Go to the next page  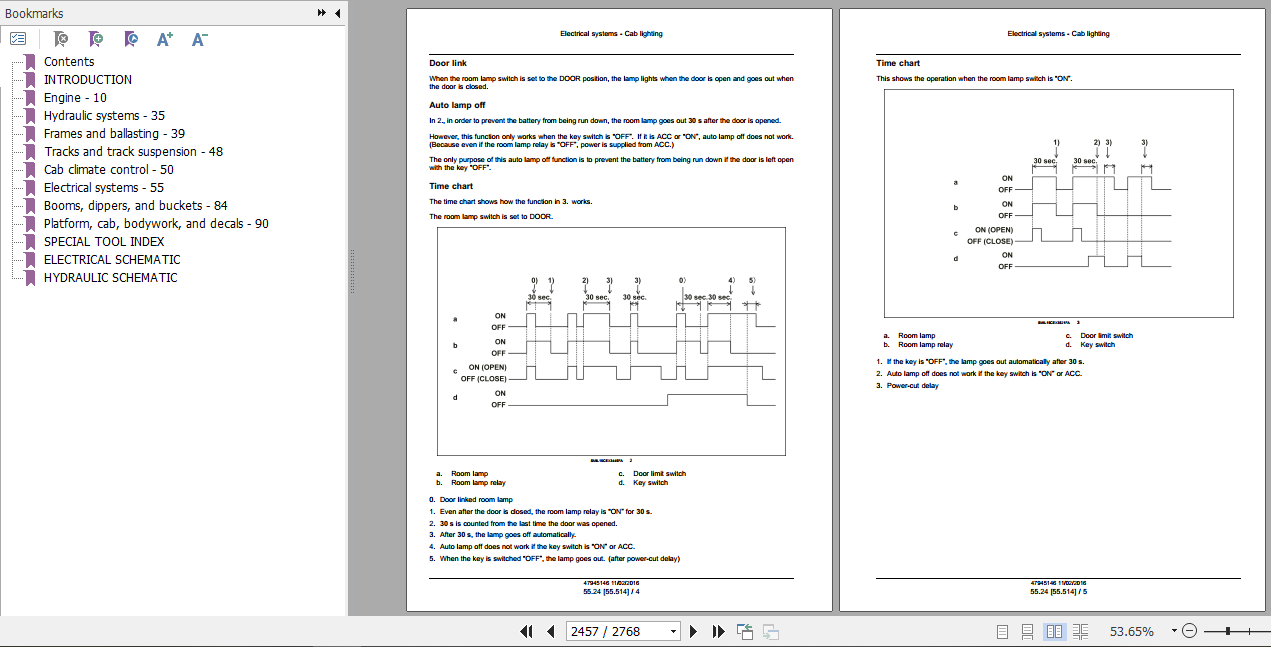694,631
